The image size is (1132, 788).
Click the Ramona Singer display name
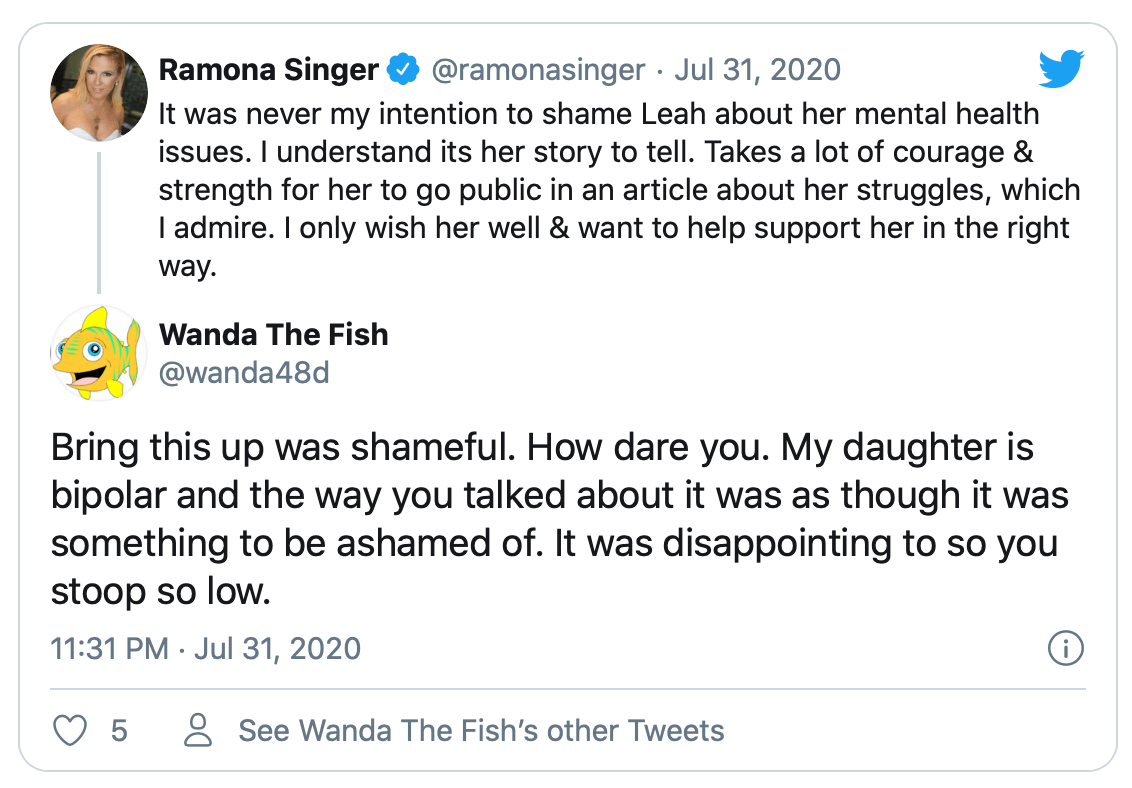point(269,70)
